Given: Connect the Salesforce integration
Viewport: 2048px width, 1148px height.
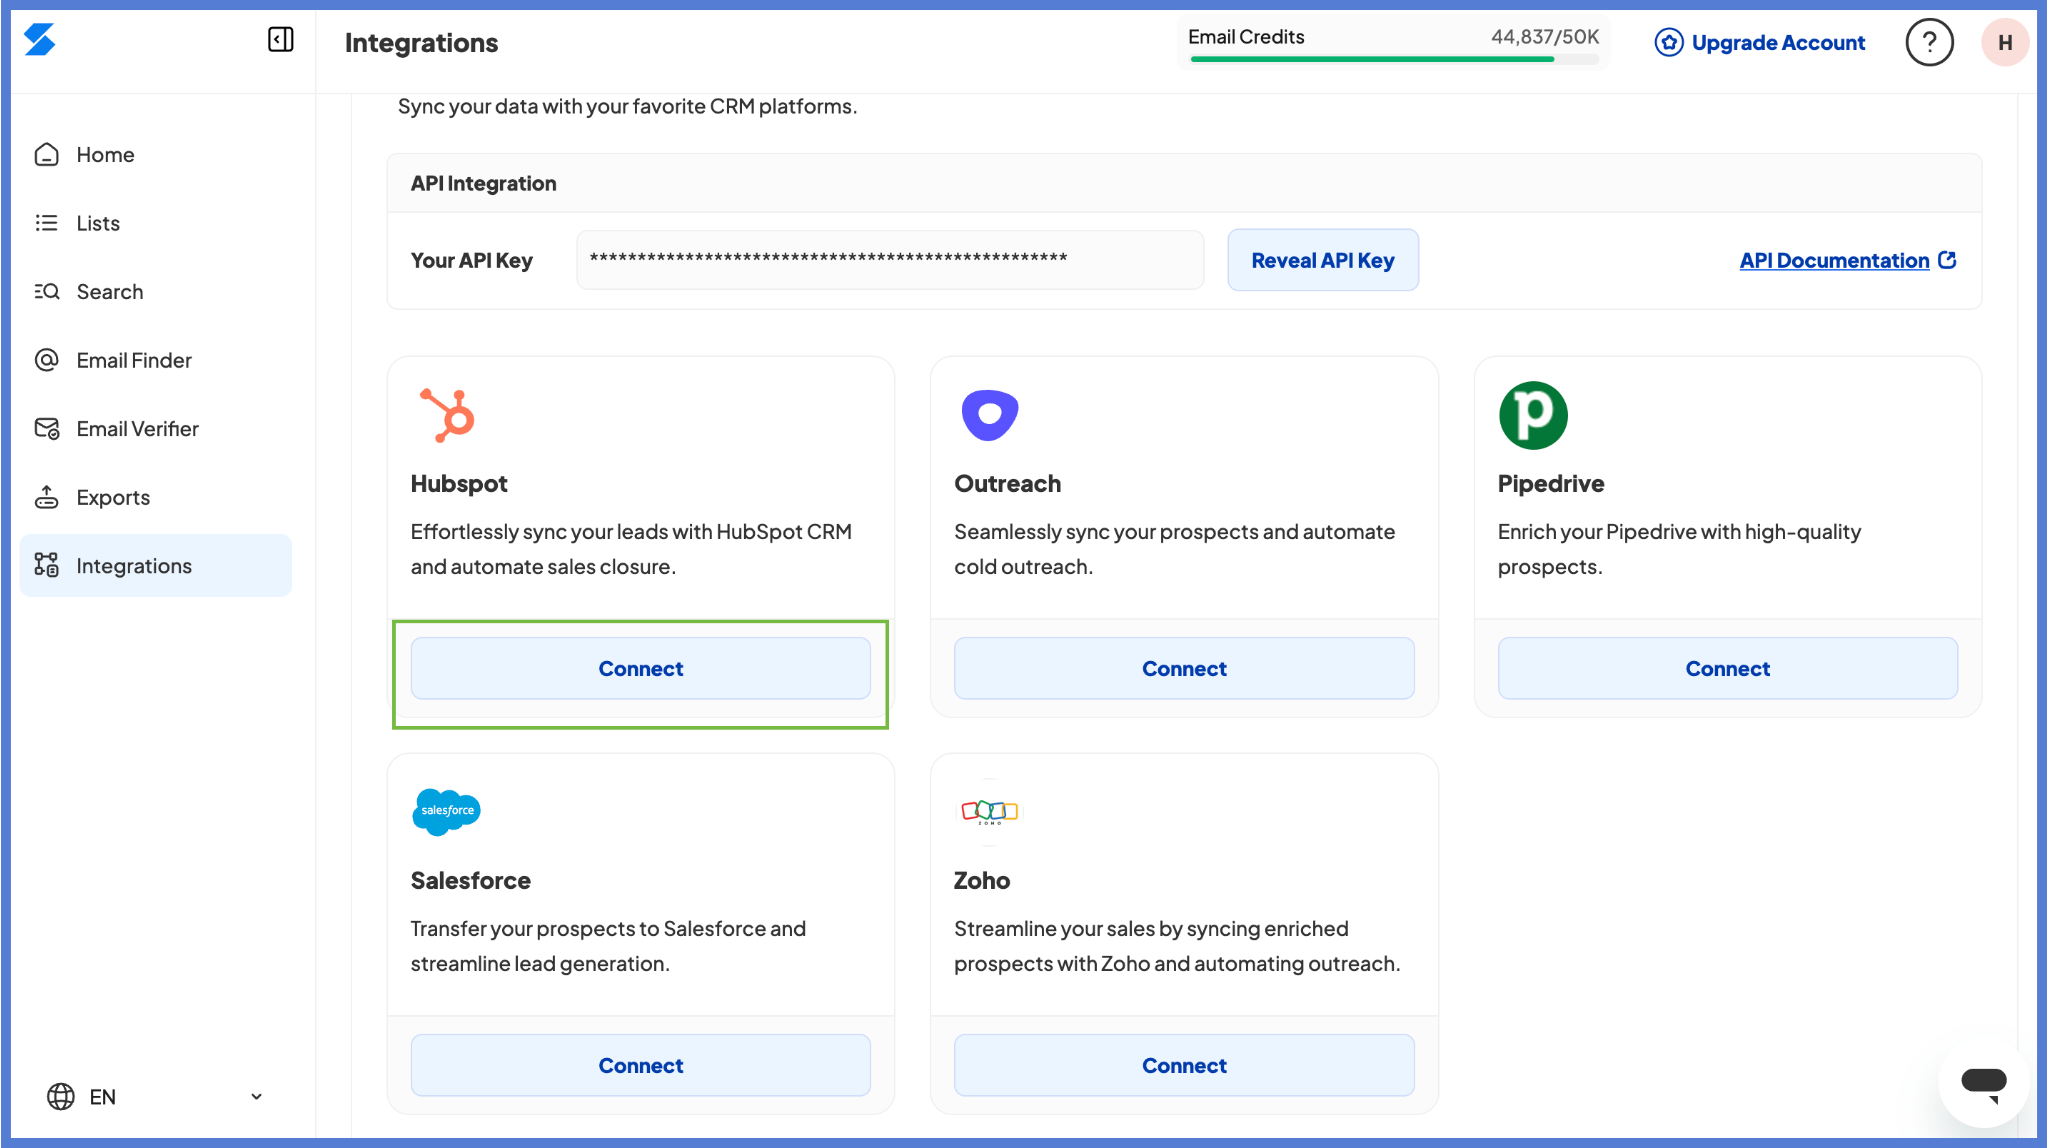Looking at the screenshot, I should pos(640,1065).
